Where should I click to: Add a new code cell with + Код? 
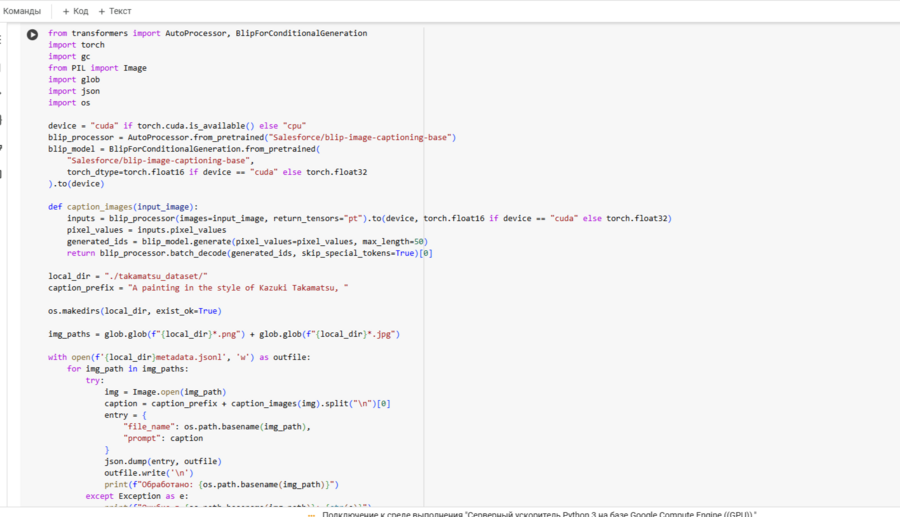(x=75, y=11)
